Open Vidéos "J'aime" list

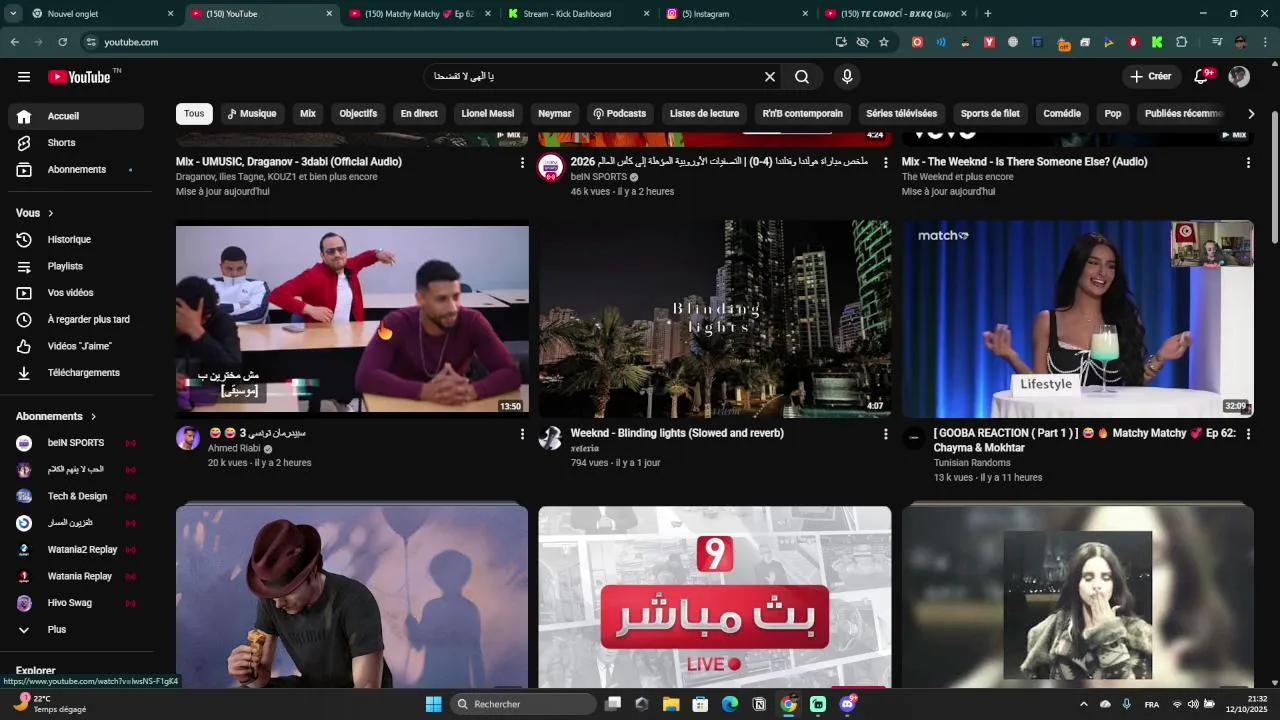tap(76, 347)
